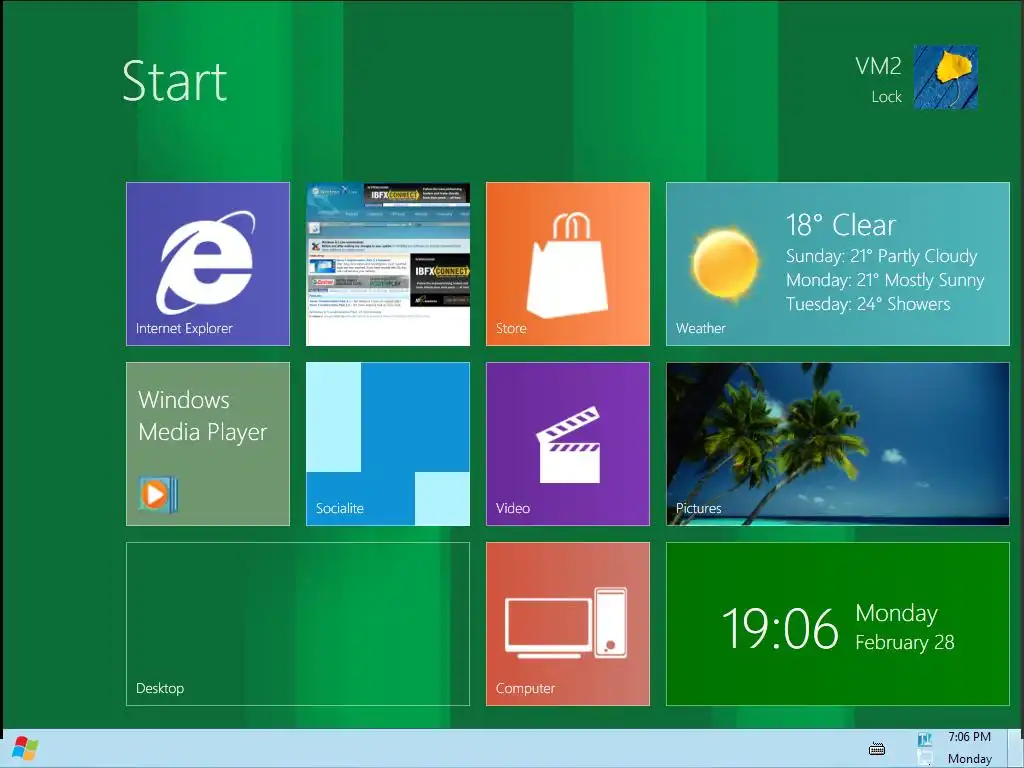The image size is (1024, 768).
Task: Open the Desktop tile
Action: tap(298, 624)
